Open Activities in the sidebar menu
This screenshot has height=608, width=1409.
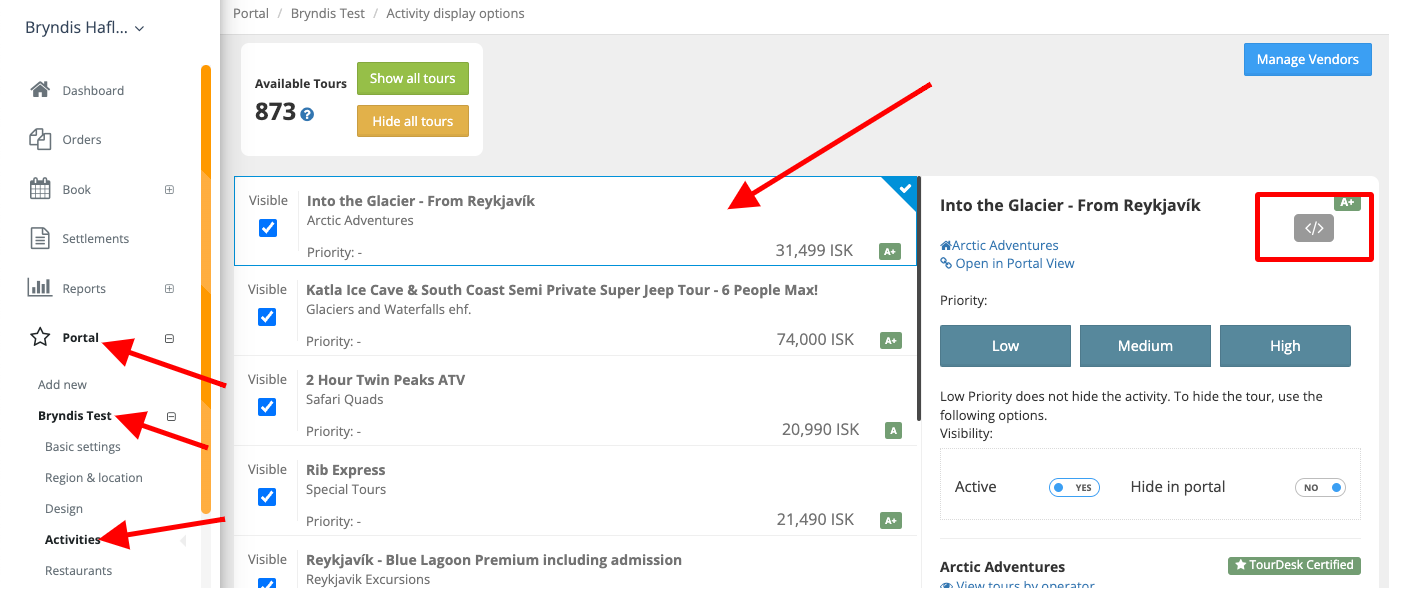tap(72, 539)
